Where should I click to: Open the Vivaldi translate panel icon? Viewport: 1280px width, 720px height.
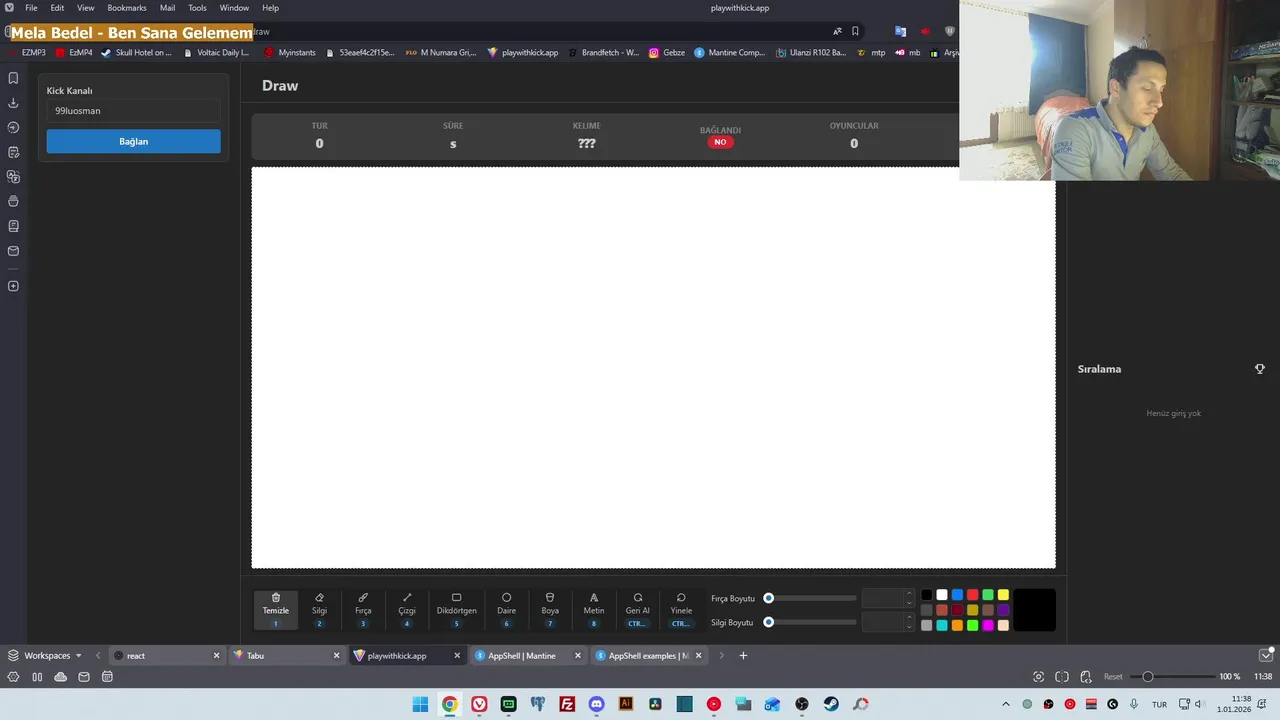(13, 177)
